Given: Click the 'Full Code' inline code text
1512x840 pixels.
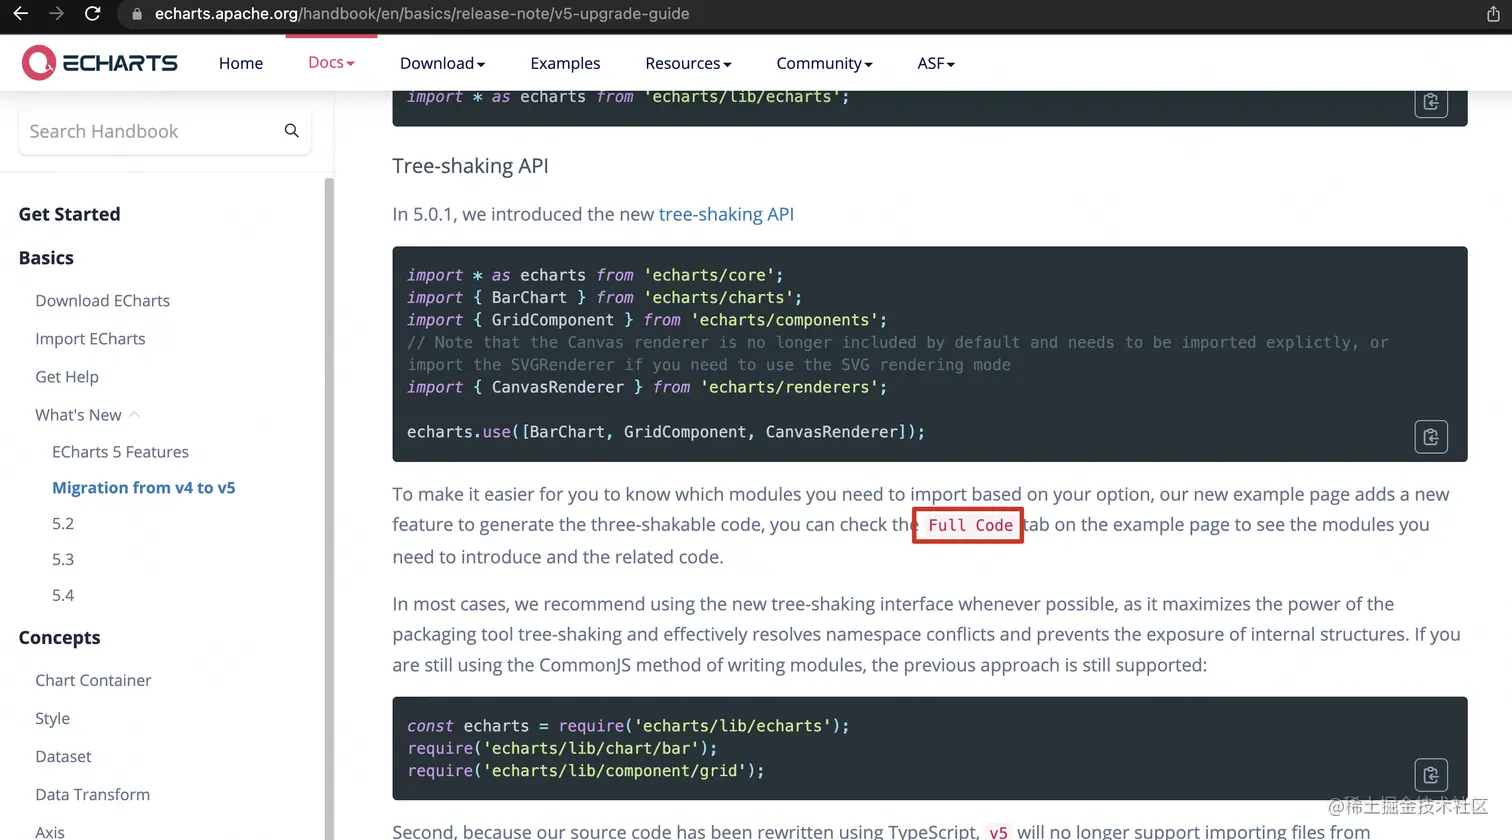Looking at the screenshot, I should tap(970, 525).
